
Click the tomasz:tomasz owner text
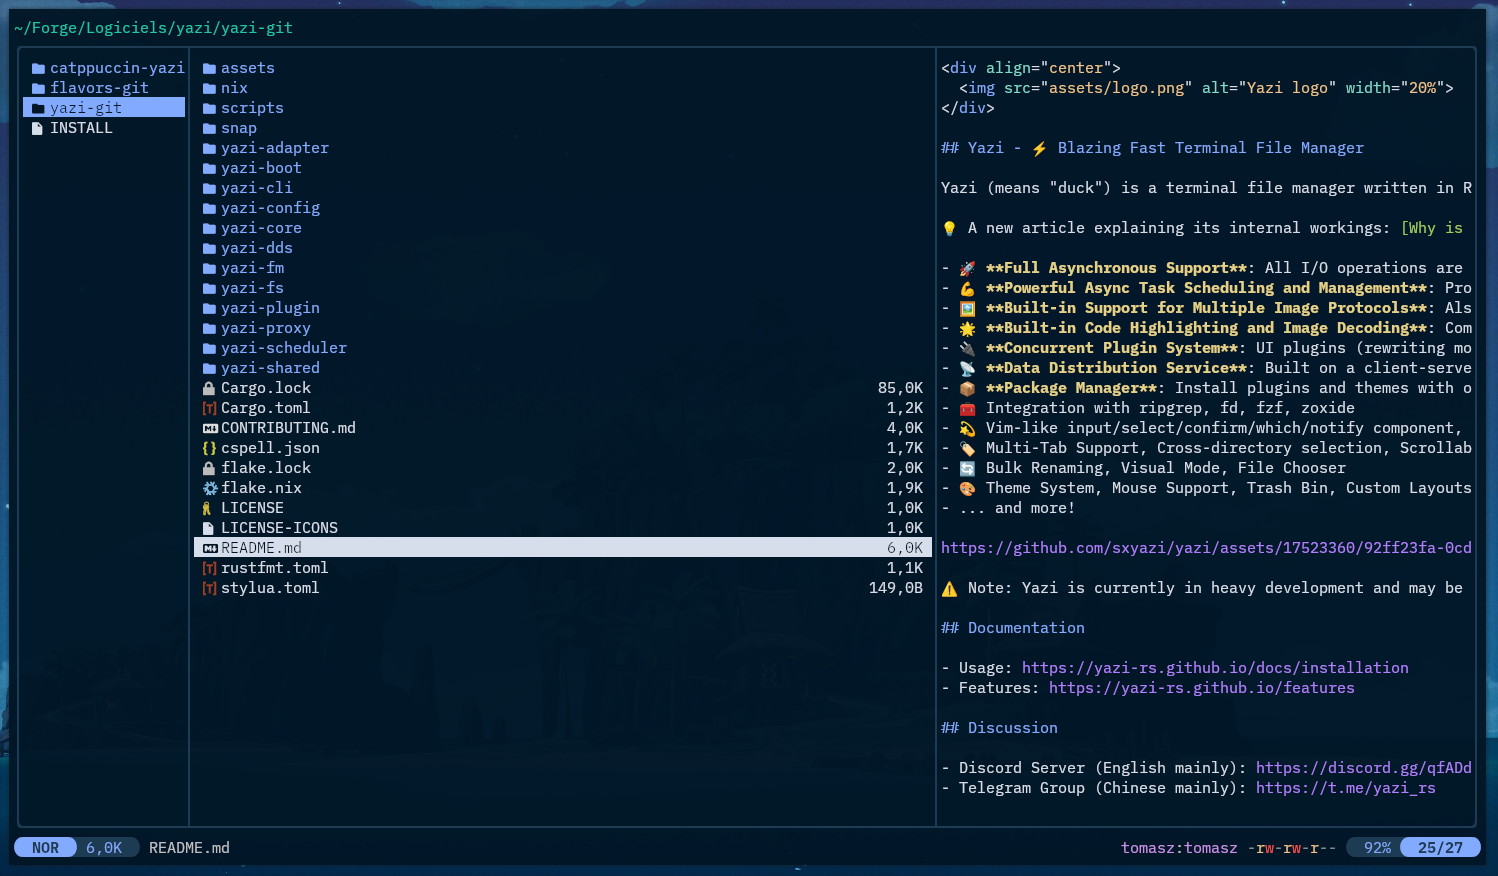[1179, 848]
